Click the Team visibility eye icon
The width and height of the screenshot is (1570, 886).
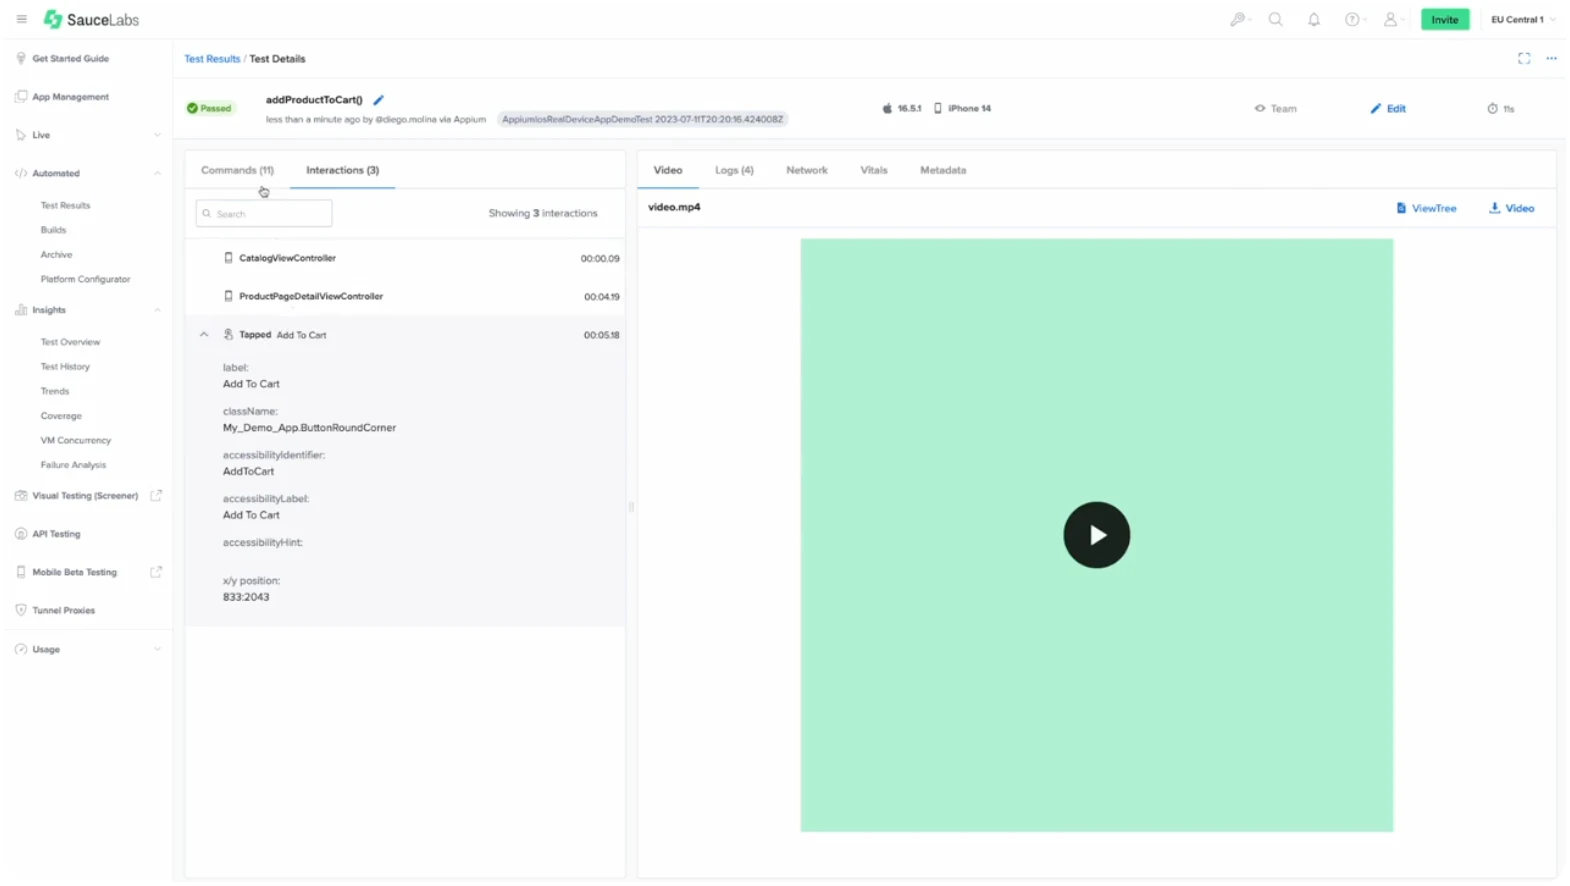click(1260, 108)
